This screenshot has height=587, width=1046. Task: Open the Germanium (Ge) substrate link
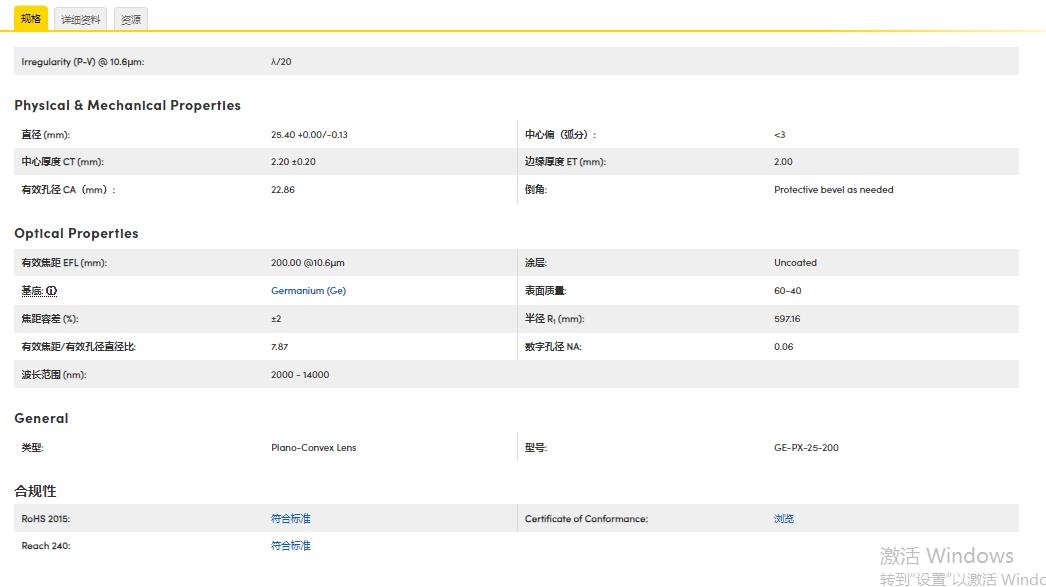pyautogui.click(x=308, y=291)
